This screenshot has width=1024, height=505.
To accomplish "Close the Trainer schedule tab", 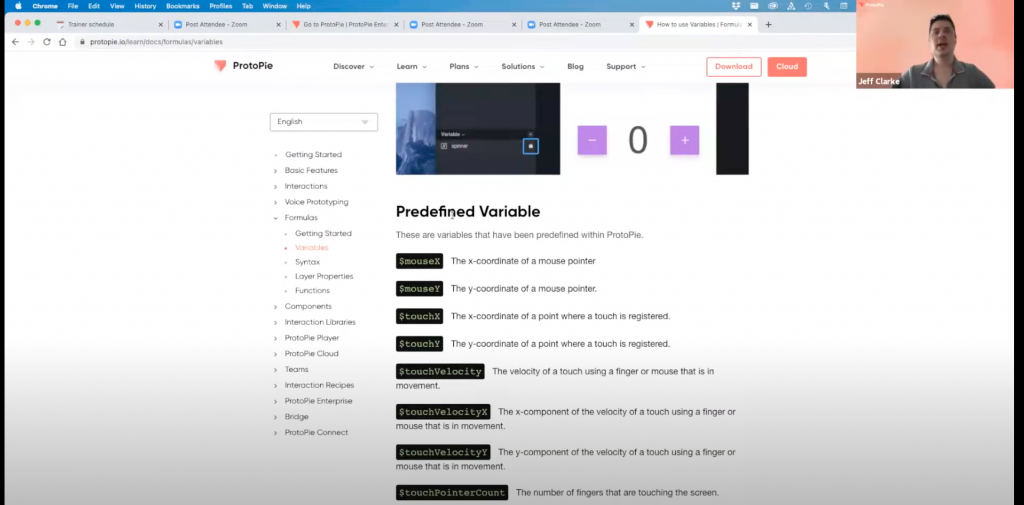I will point(161,25).
